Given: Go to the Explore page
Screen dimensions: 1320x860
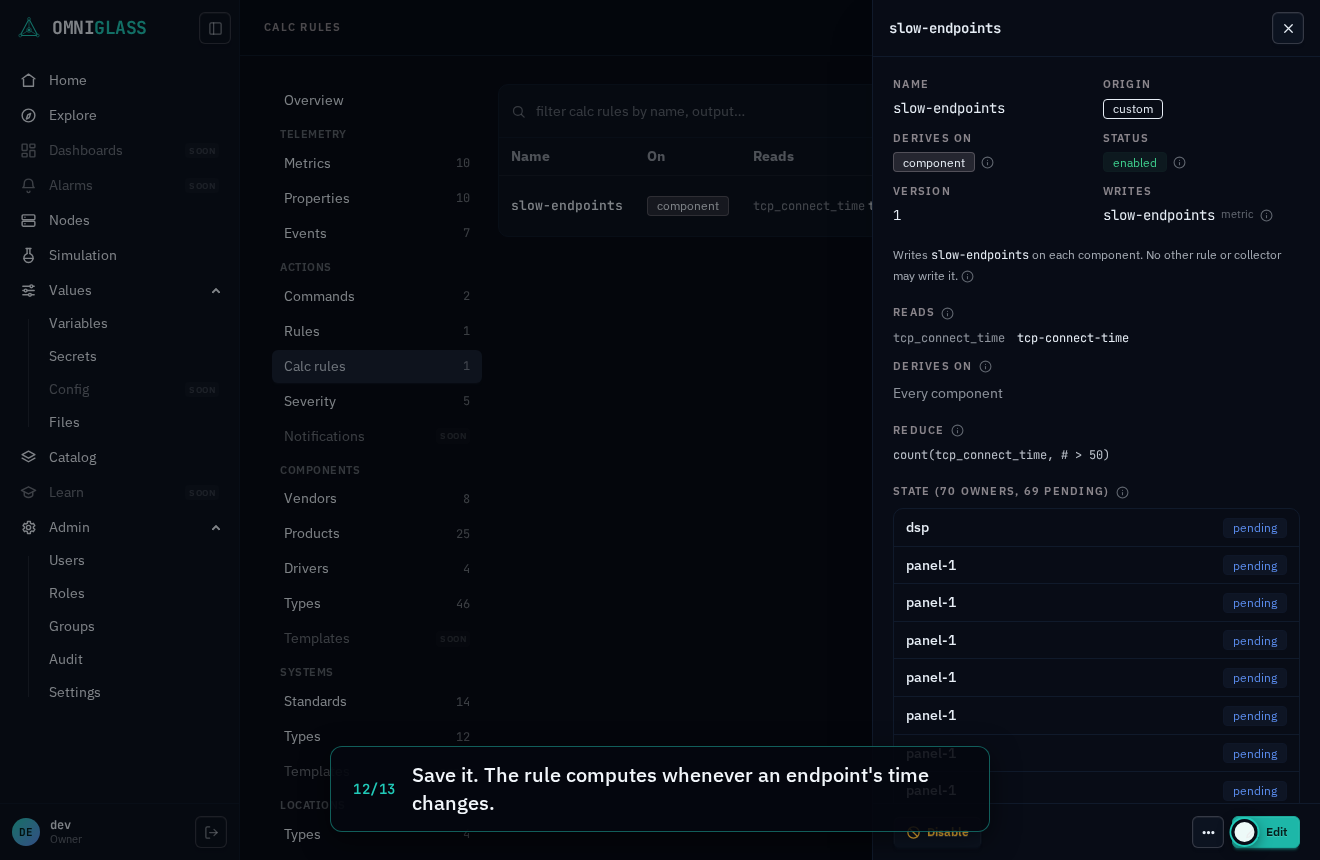Looking at the screenshot, I should (x=73, y=115).
